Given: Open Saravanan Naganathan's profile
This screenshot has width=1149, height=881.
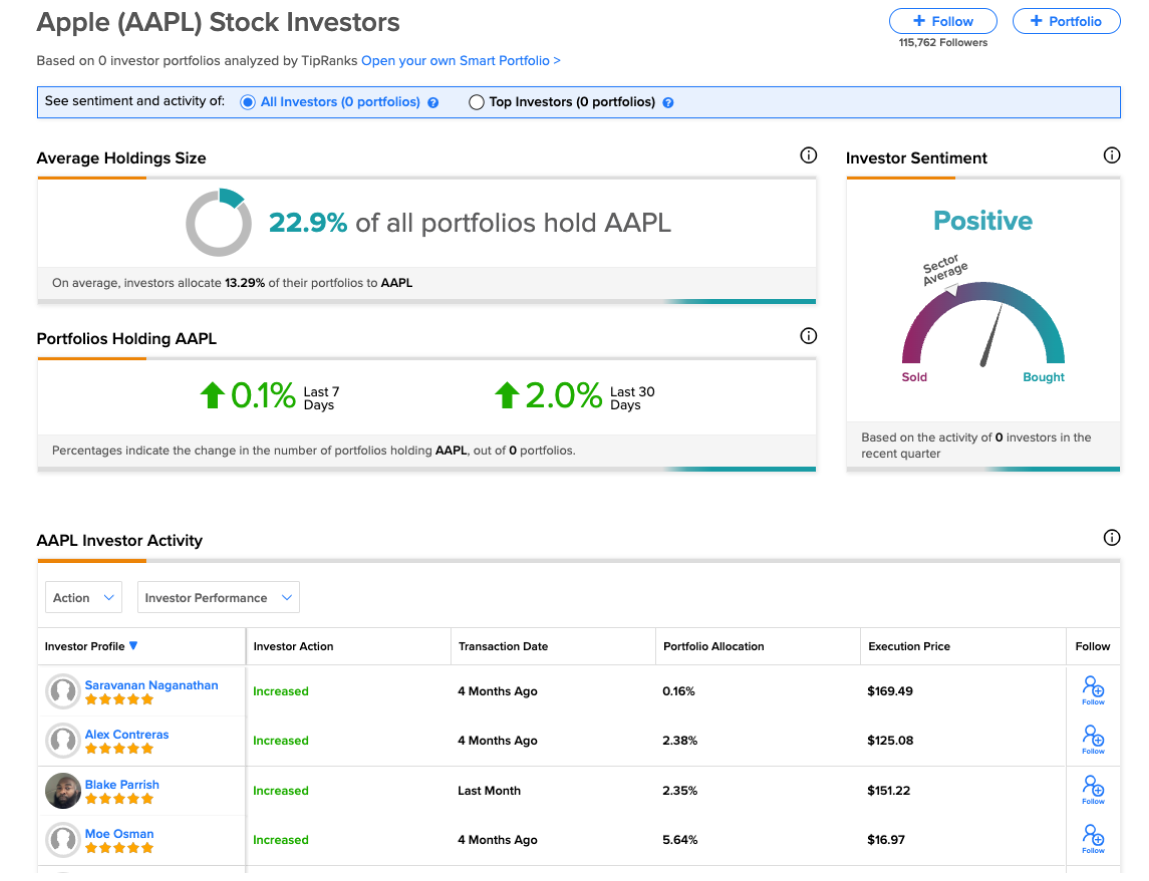Looking at the screenshot, I should pos(152,685).
